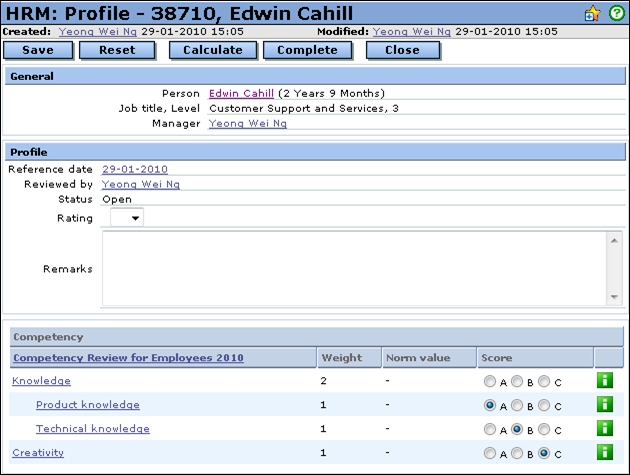
Task: Click green info icon for Creativity row
Action: [603, 453]
